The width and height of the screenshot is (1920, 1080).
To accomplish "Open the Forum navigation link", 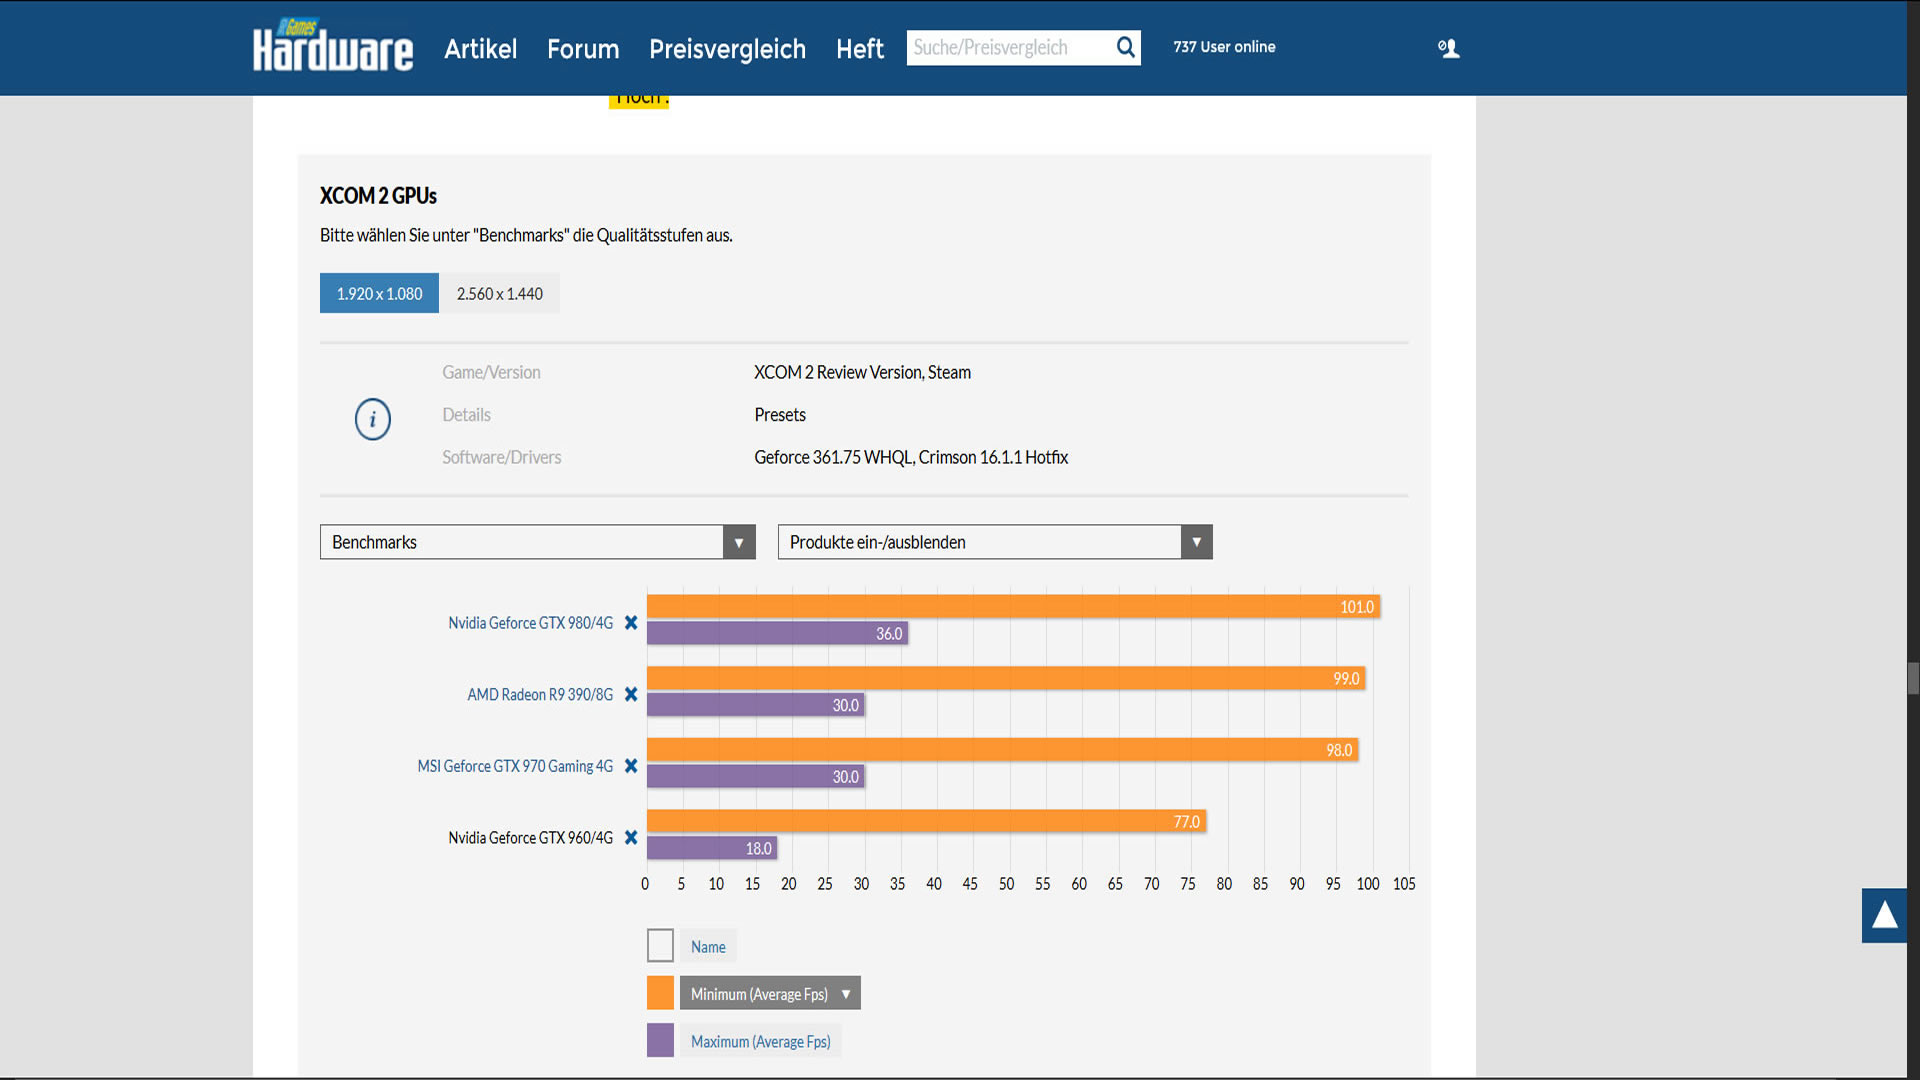I will click(x=582, y=49).
